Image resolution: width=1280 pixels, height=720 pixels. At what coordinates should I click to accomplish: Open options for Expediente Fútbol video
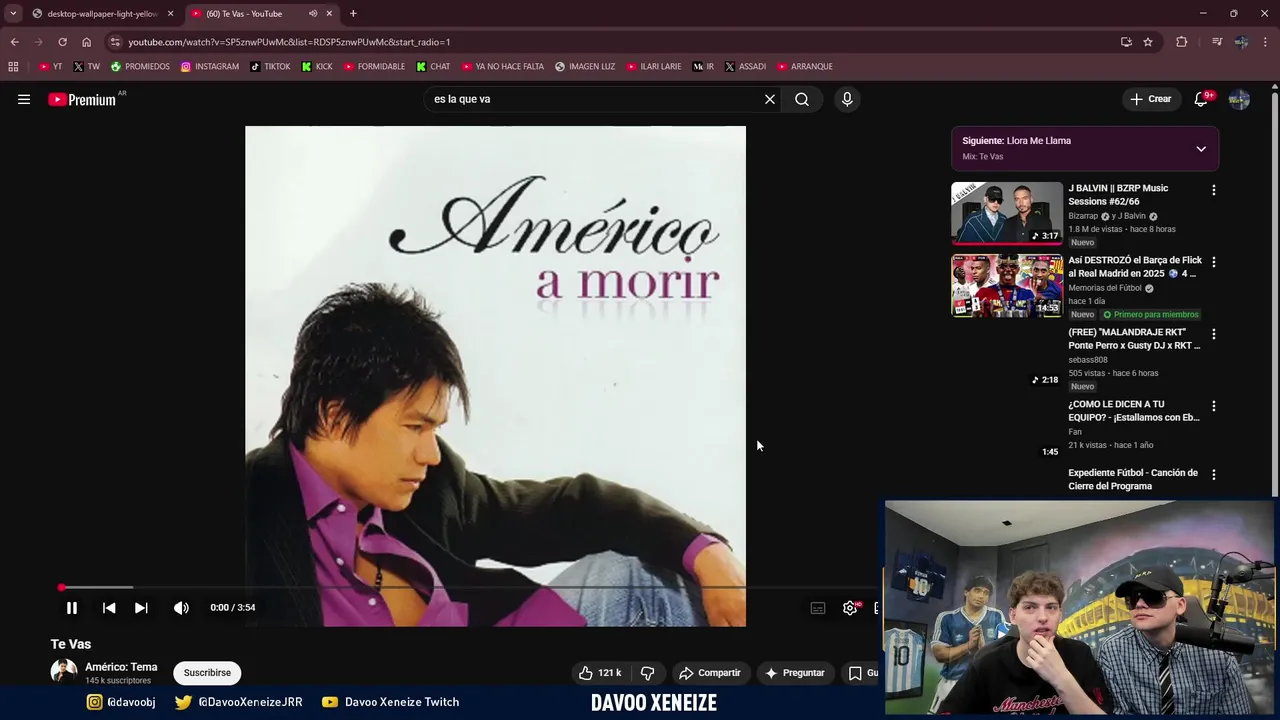coord(1214,475)
